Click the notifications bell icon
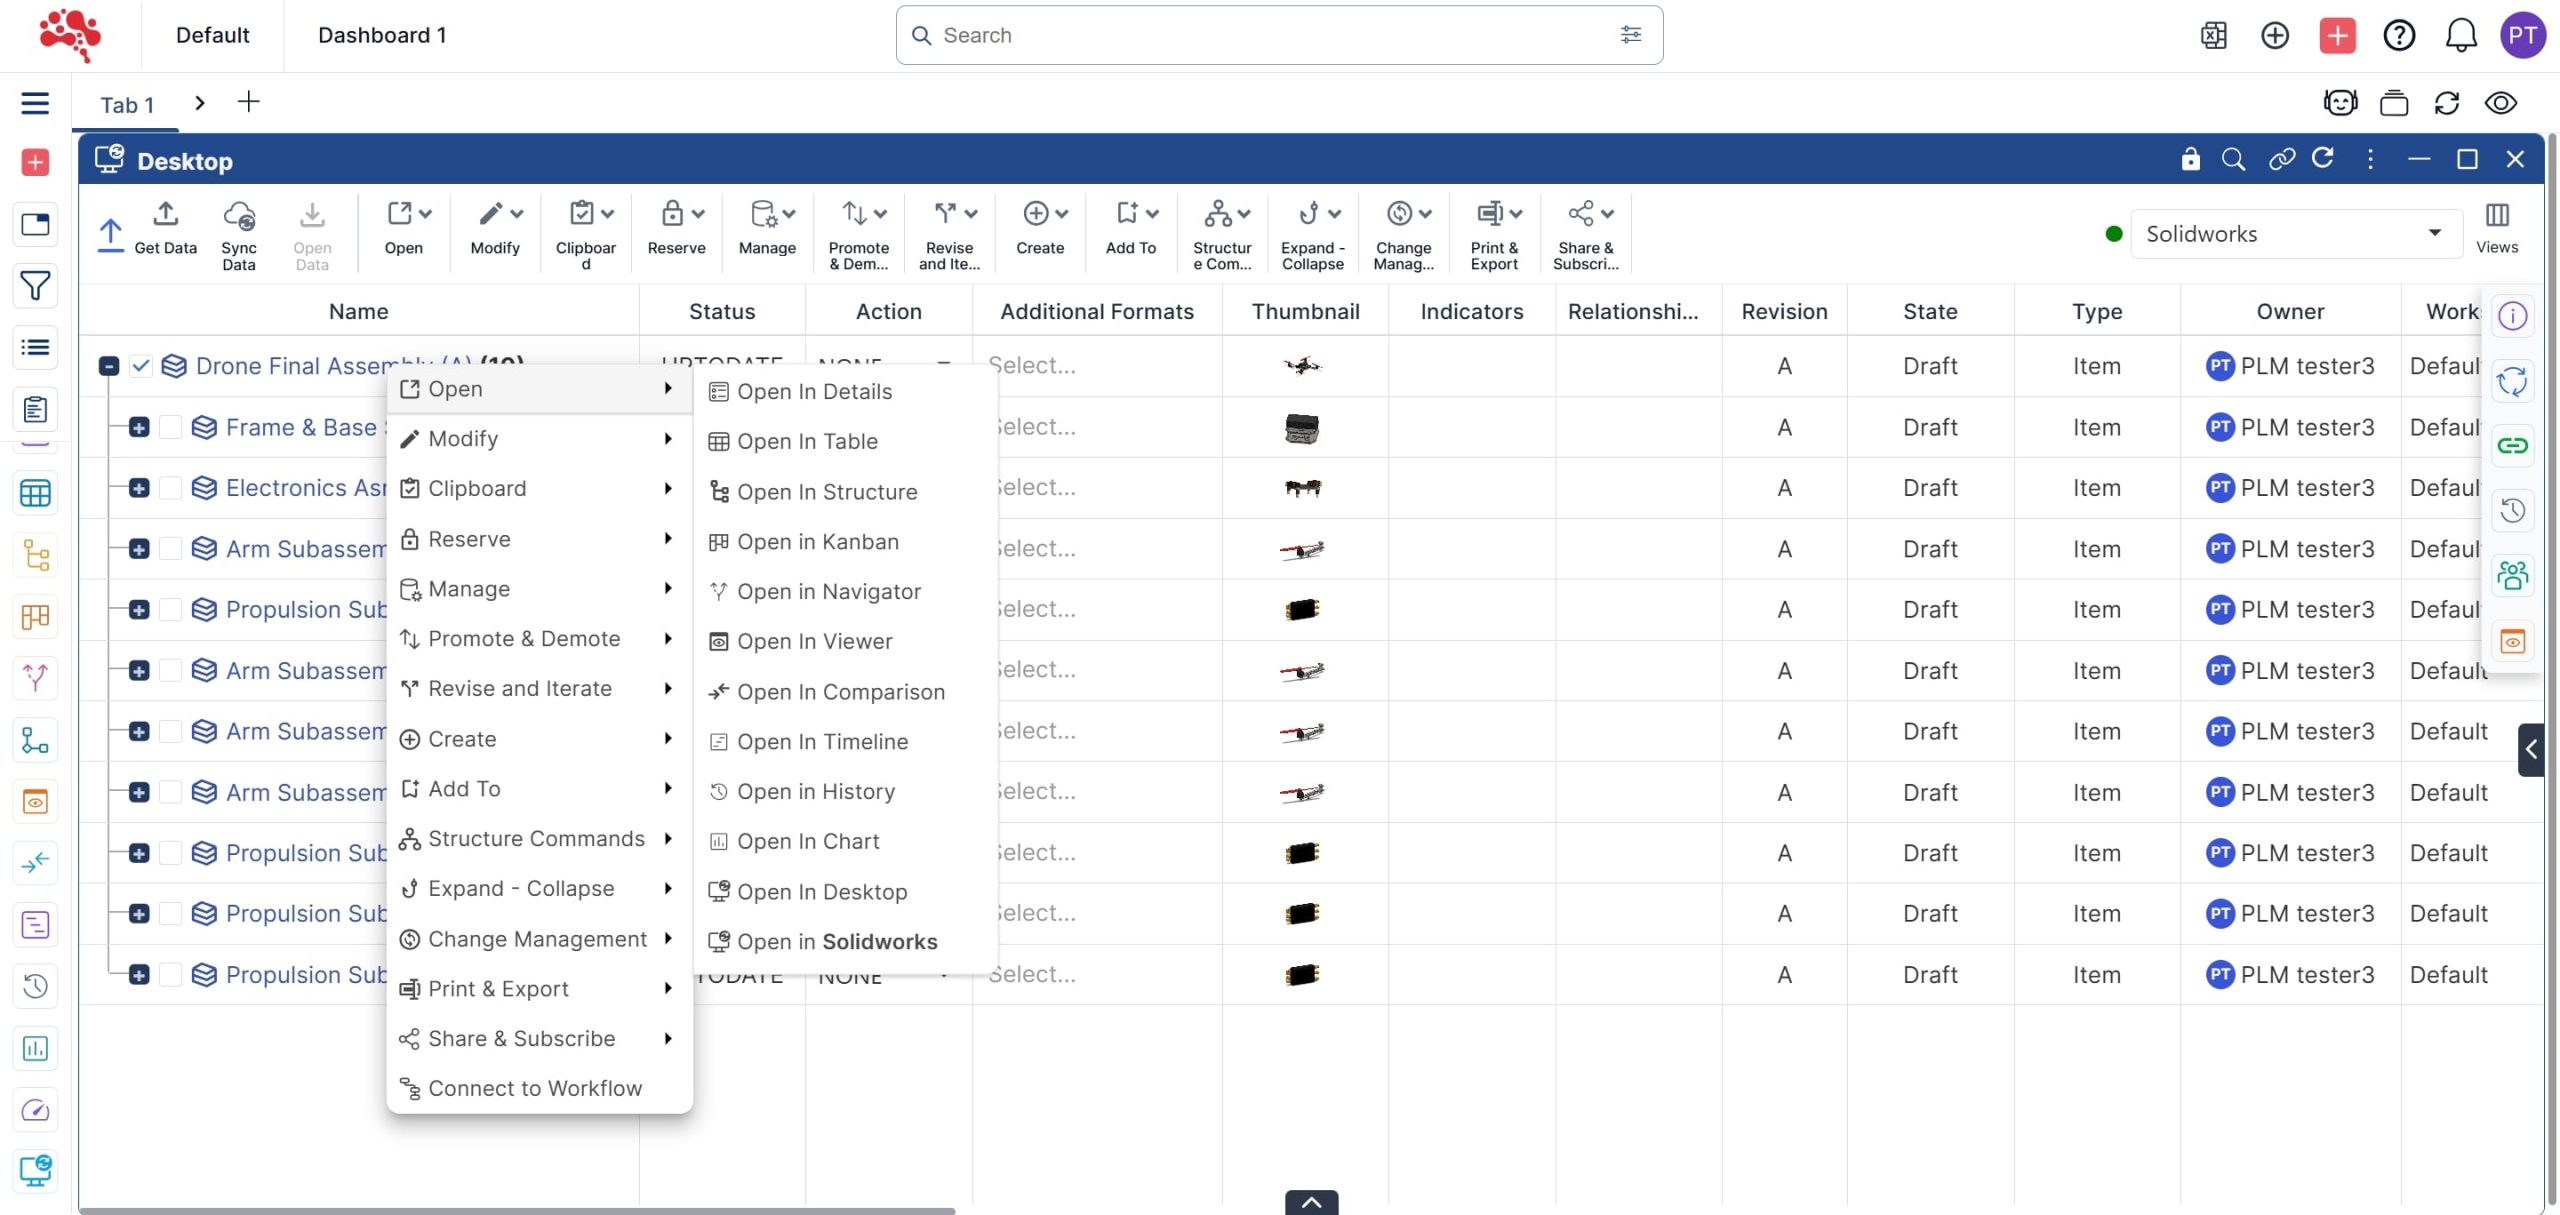This screenshot has height=1215, width=2560. [2460, 36]
